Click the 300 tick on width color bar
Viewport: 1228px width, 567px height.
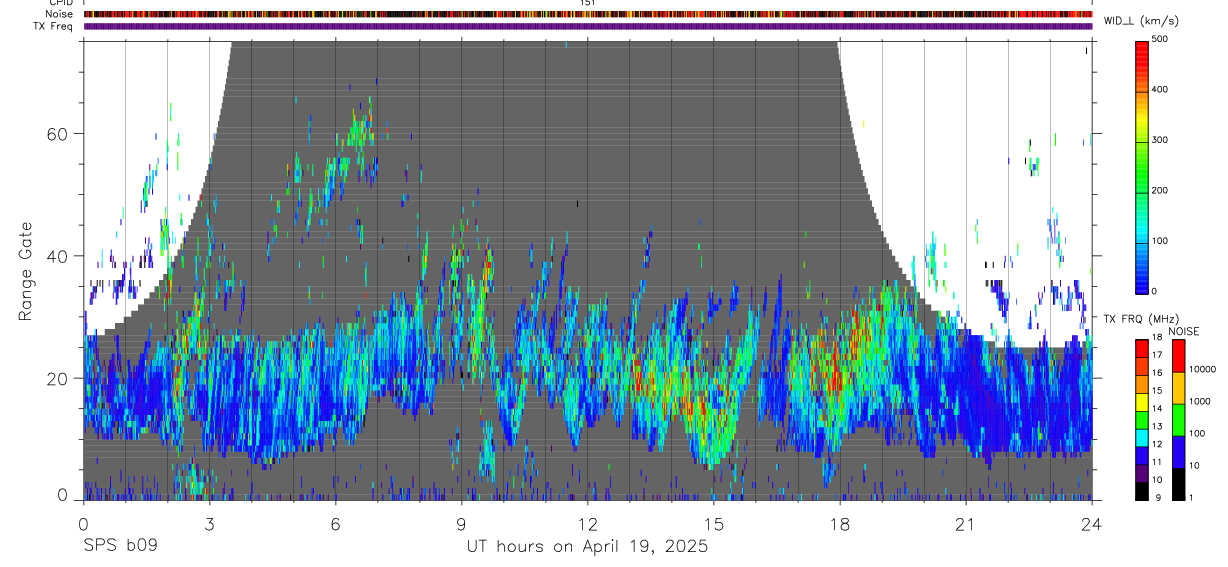1161,140
